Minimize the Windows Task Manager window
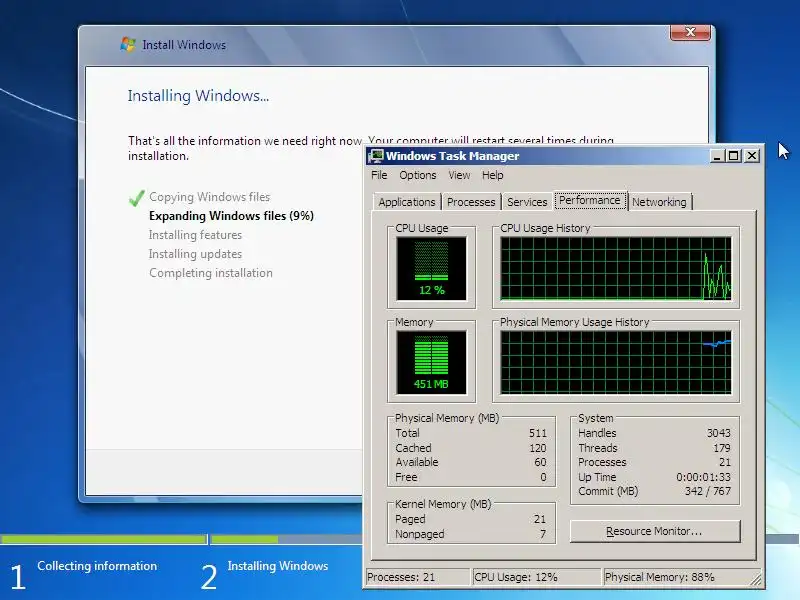 click(717, 156)
